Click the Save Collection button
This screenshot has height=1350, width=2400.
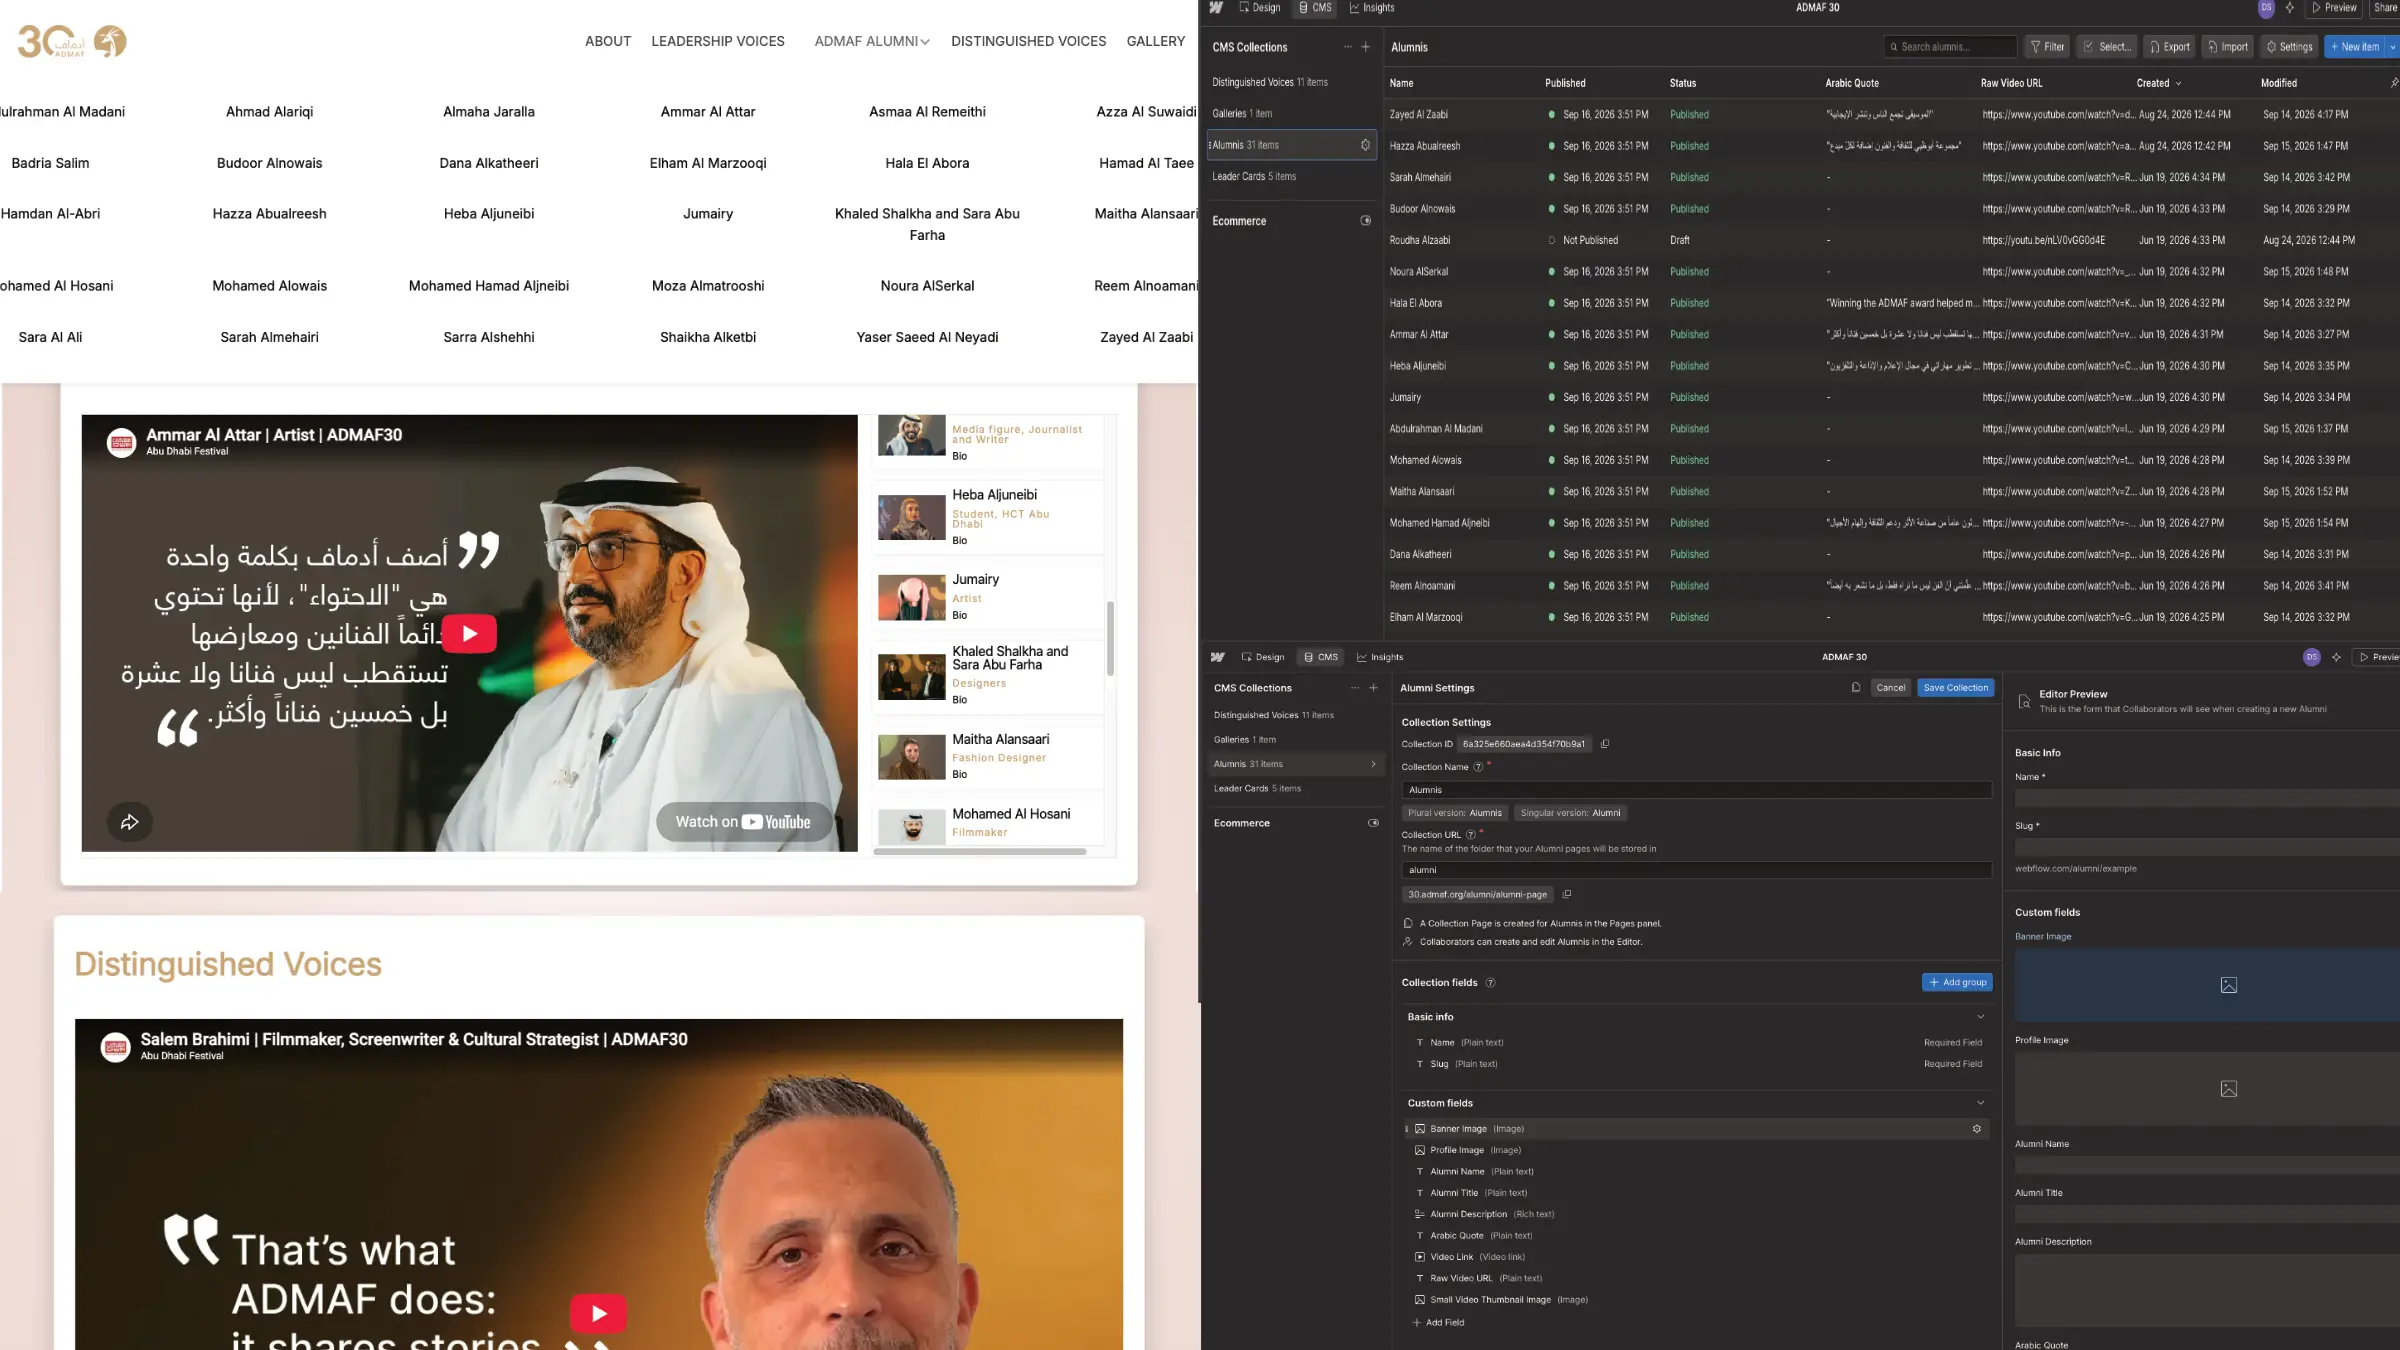pos(1955,688)
